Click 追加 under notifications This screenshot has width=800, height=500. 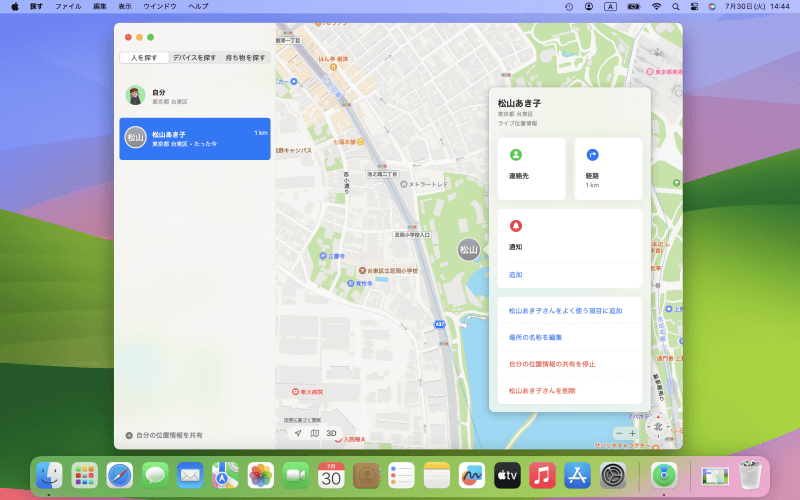tap(515, 274)
